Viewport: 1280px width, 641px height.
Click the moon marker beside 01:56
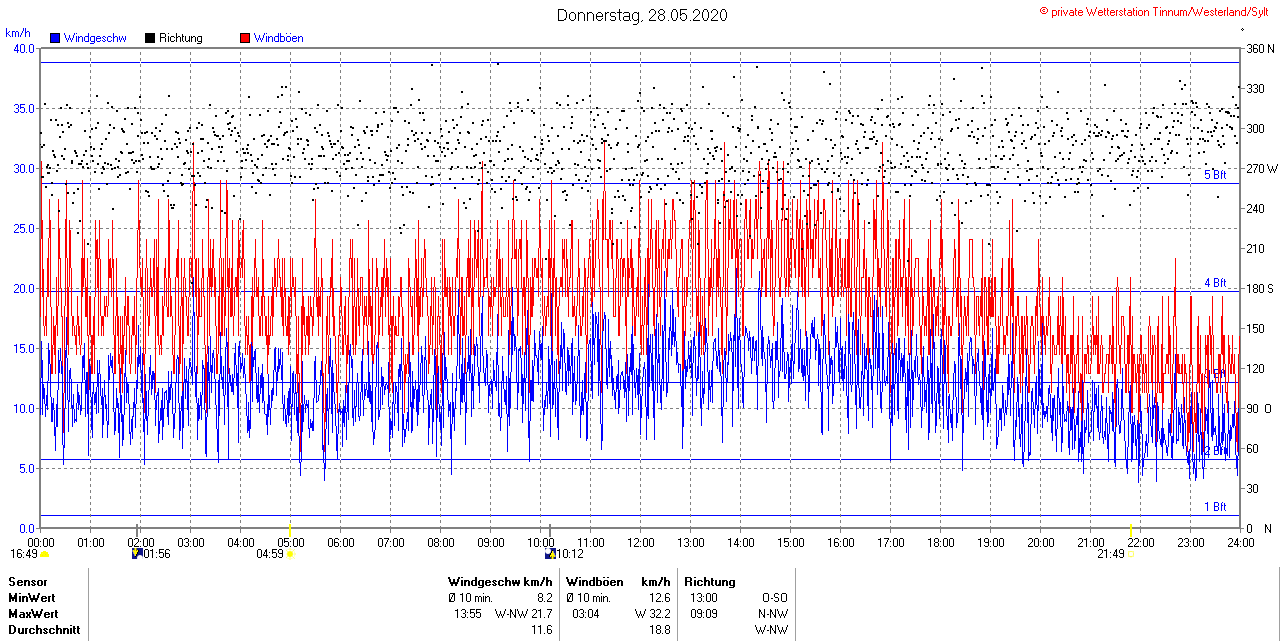(x=136, y=553)
